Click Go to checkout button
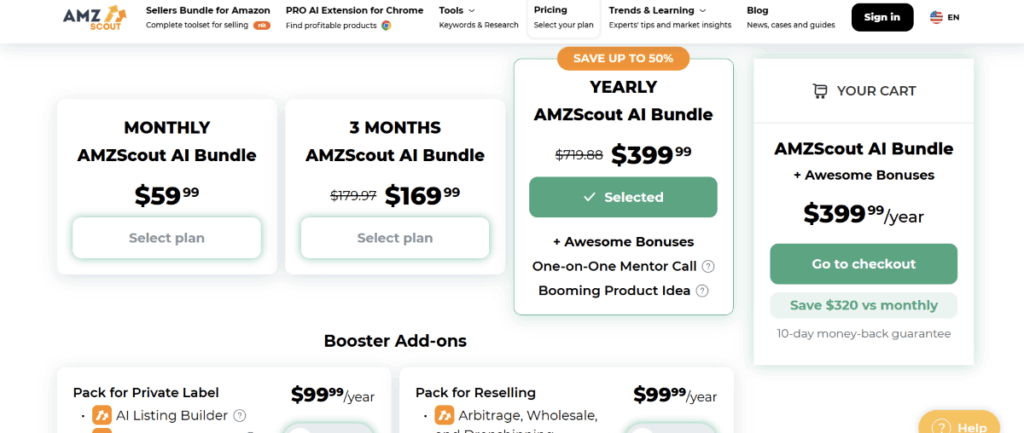This screenshot has height=433, width=1024. 863,264
